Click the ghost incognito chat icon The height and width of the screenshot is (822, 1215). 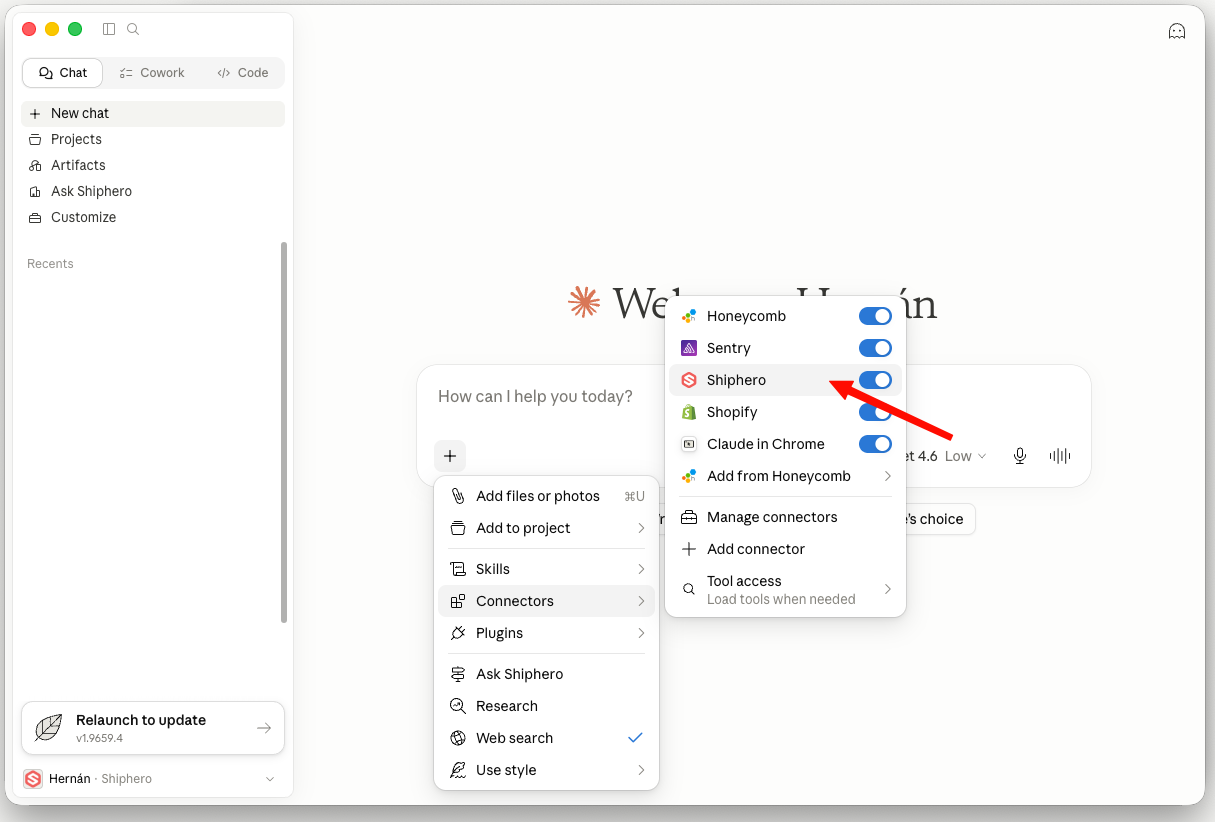coord(1177,31)
